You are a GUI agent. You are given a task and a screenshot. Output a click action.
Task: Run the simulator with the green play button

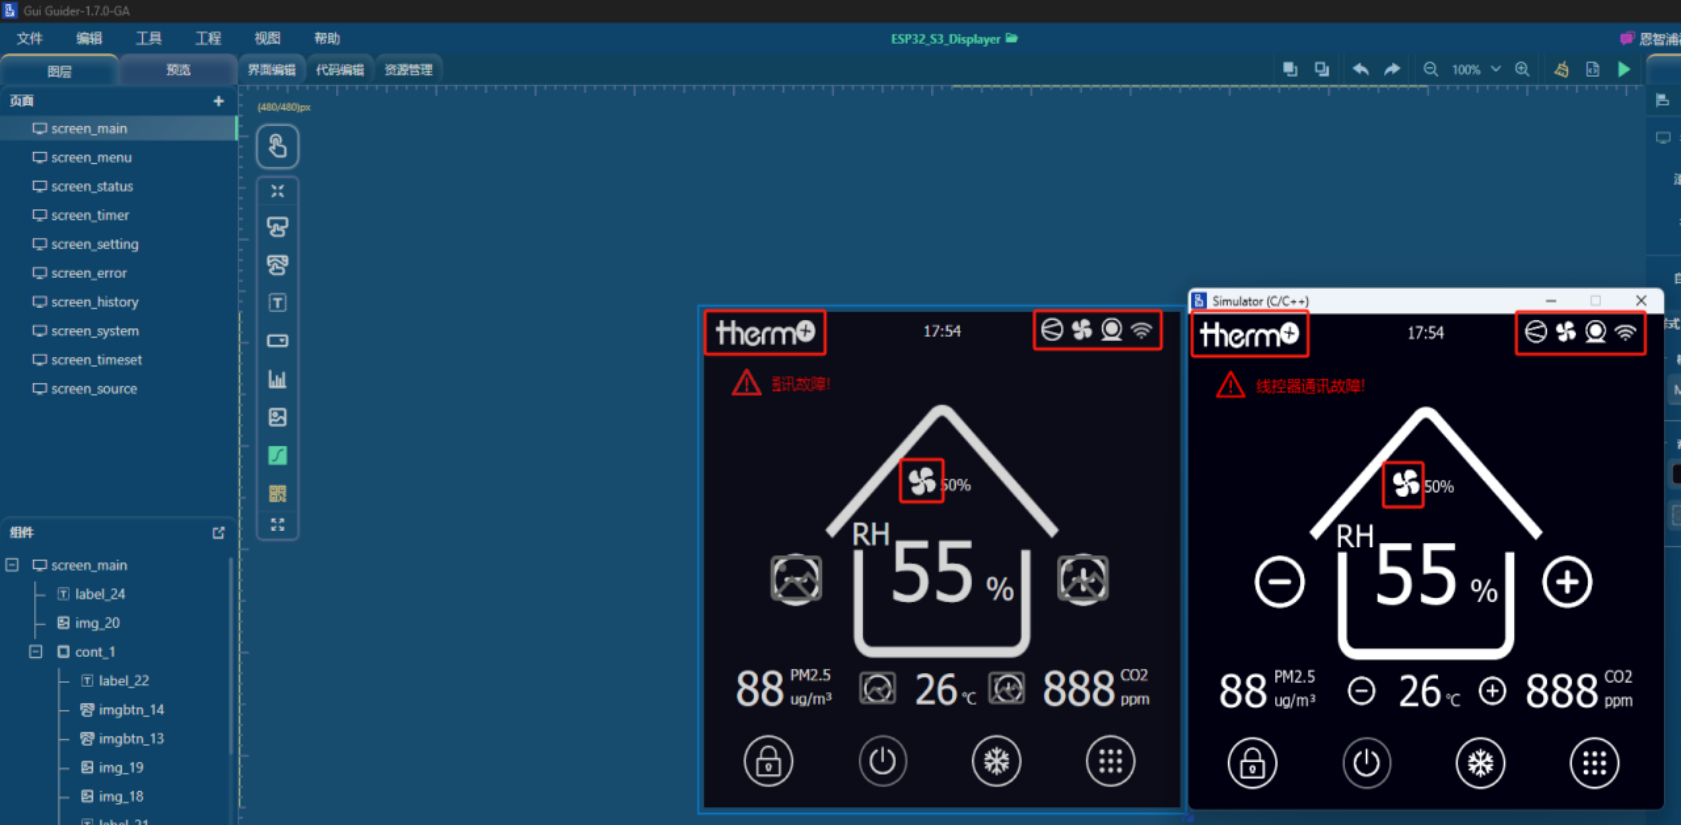pyautogui.click(x=1625, y=69)
